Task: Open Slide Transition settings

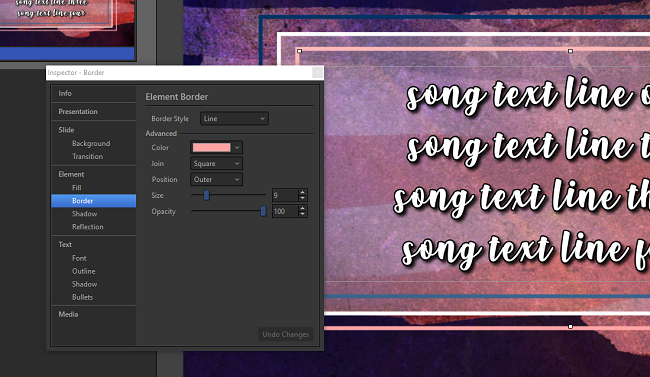Action: tap(87, 156)
